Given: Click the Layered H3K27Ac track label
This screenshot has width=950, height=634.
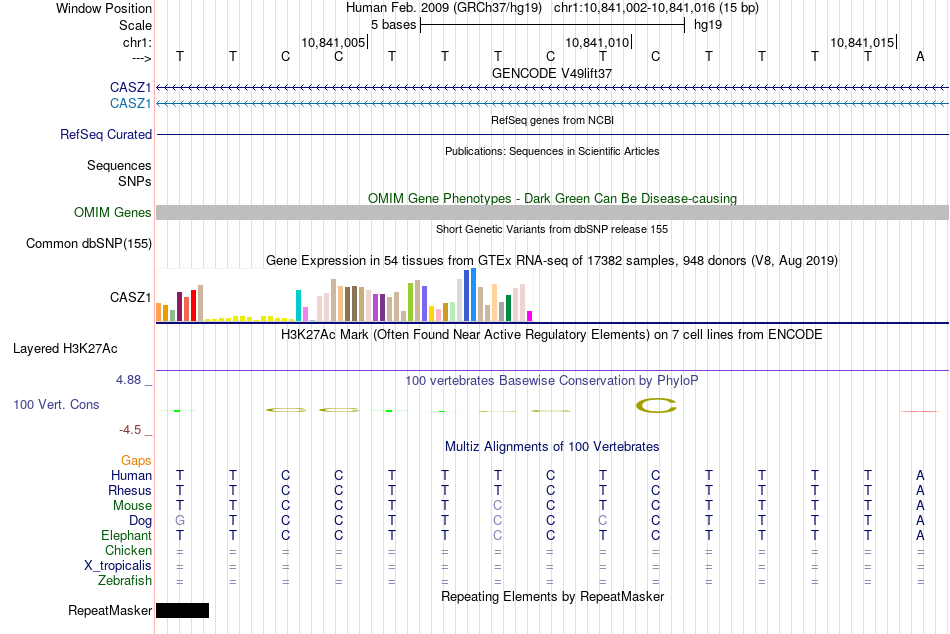Looking at the screenshot, I should [x=65, y=349].
